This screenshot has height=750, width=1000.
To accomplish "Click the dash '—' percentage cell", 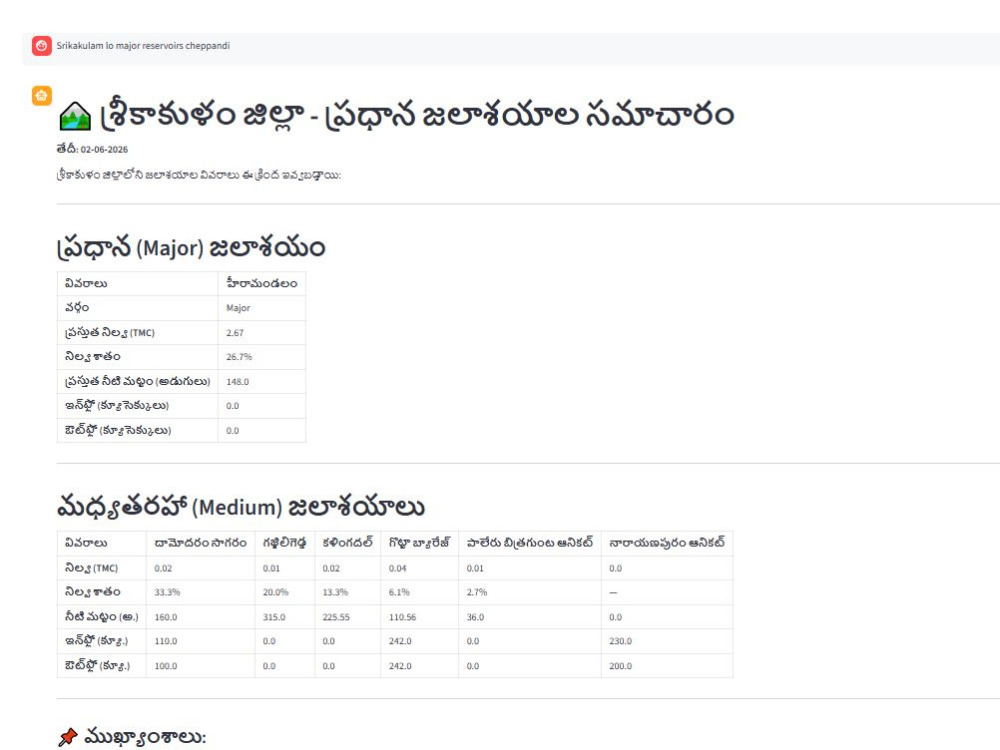I will 613,592.
